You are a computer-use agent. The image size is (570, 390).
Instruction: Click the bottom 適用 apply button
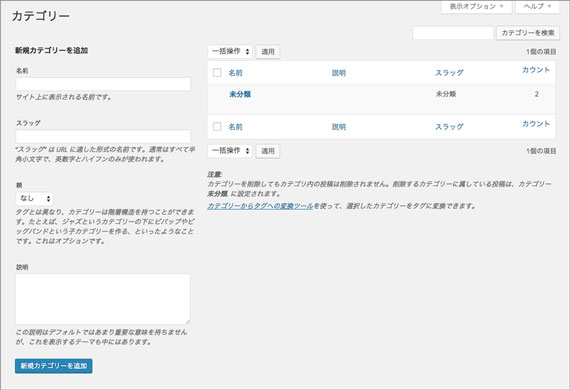coord(268,151)
